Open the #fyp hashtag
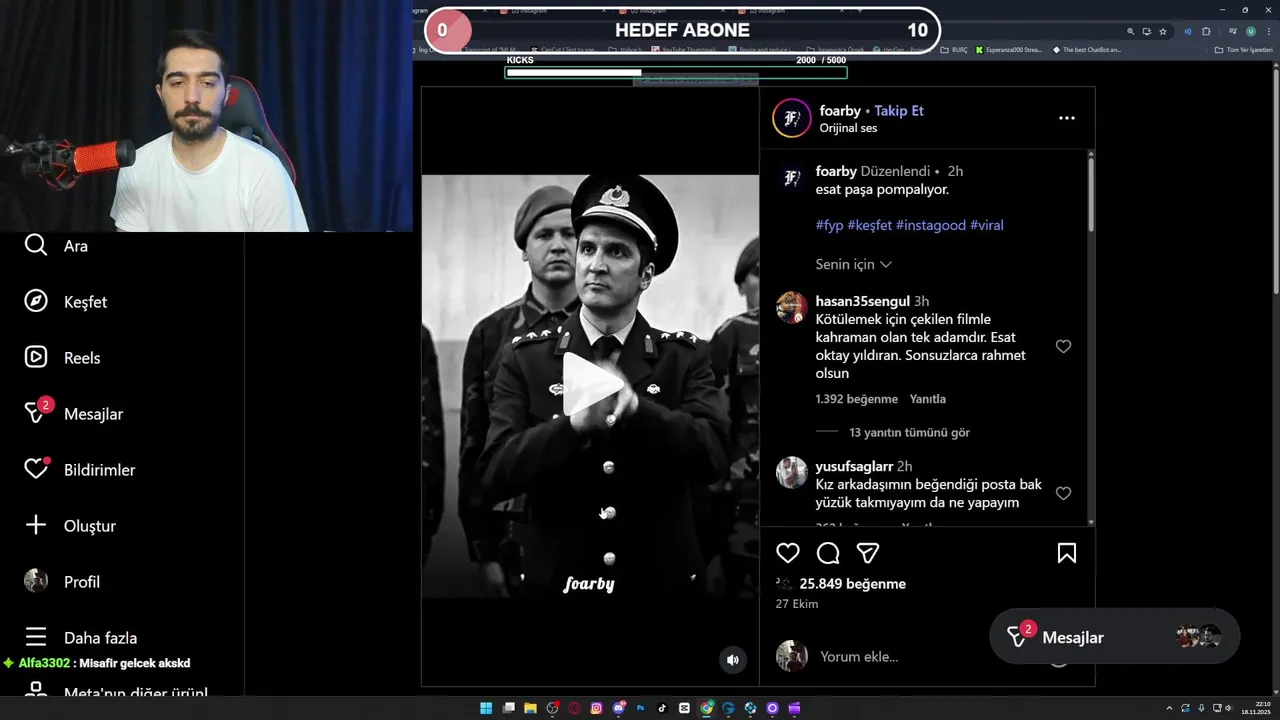The height and width of the screenshot is (720, 1280). (x=829, y=225)
